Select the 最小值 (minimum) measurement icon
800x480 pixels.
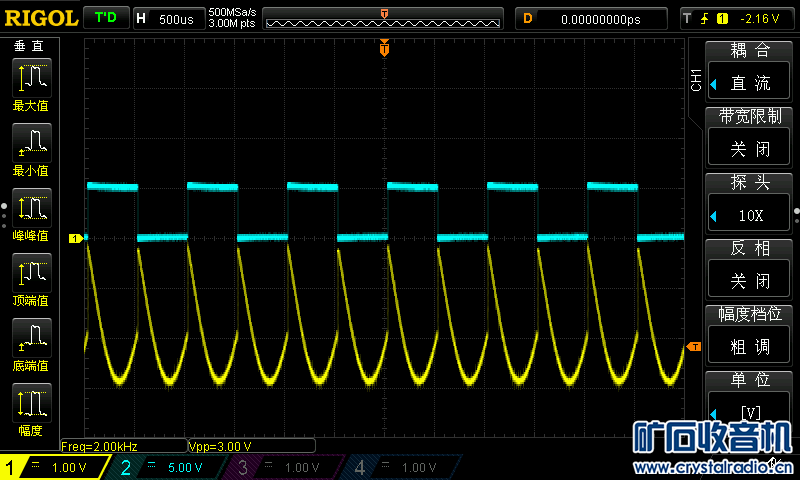(x=32, y=143)
